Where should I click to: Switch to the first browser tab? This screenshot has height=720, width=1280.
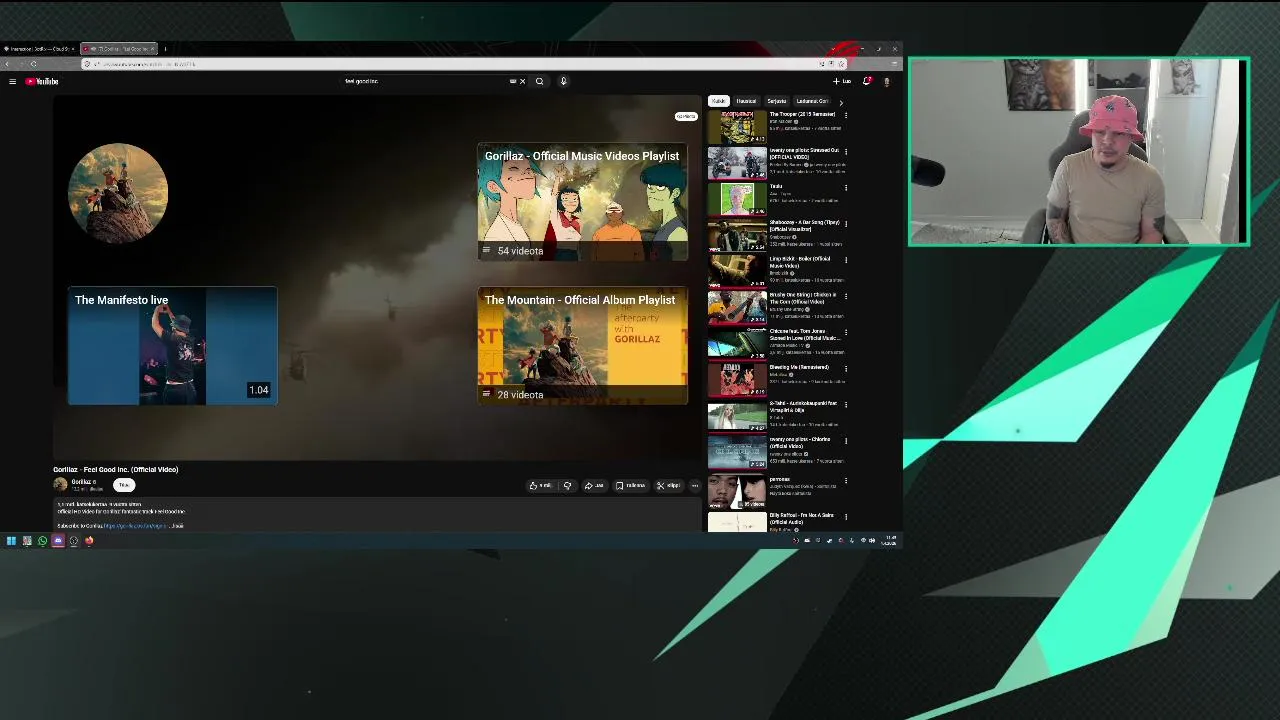click(39, 48)
